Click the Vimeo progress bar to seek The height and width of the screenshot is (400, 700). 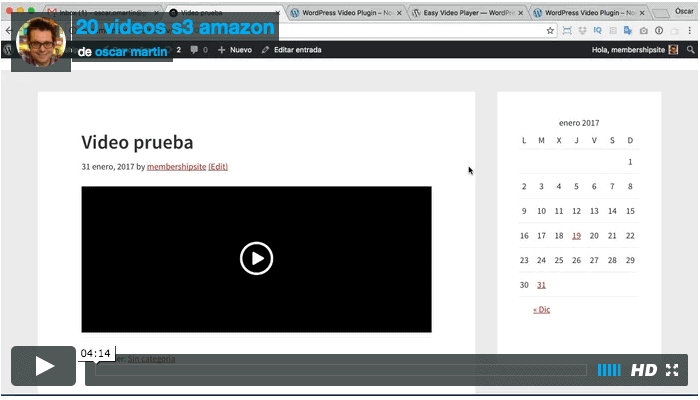point(341,370)
